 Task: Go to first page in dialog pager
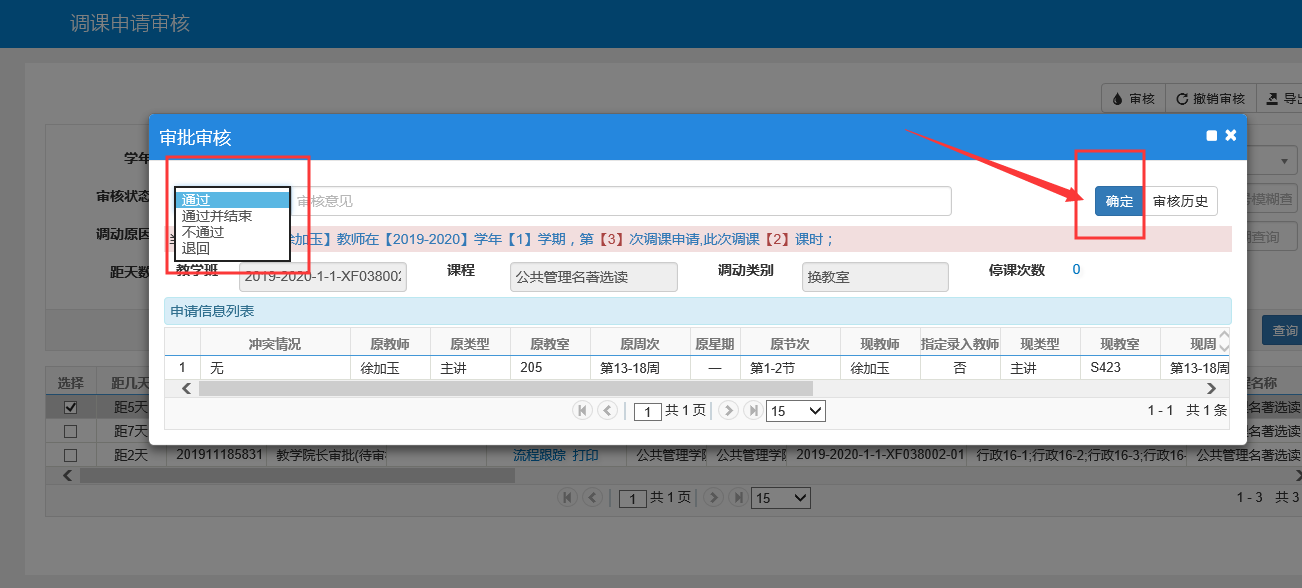coord(582,410)
